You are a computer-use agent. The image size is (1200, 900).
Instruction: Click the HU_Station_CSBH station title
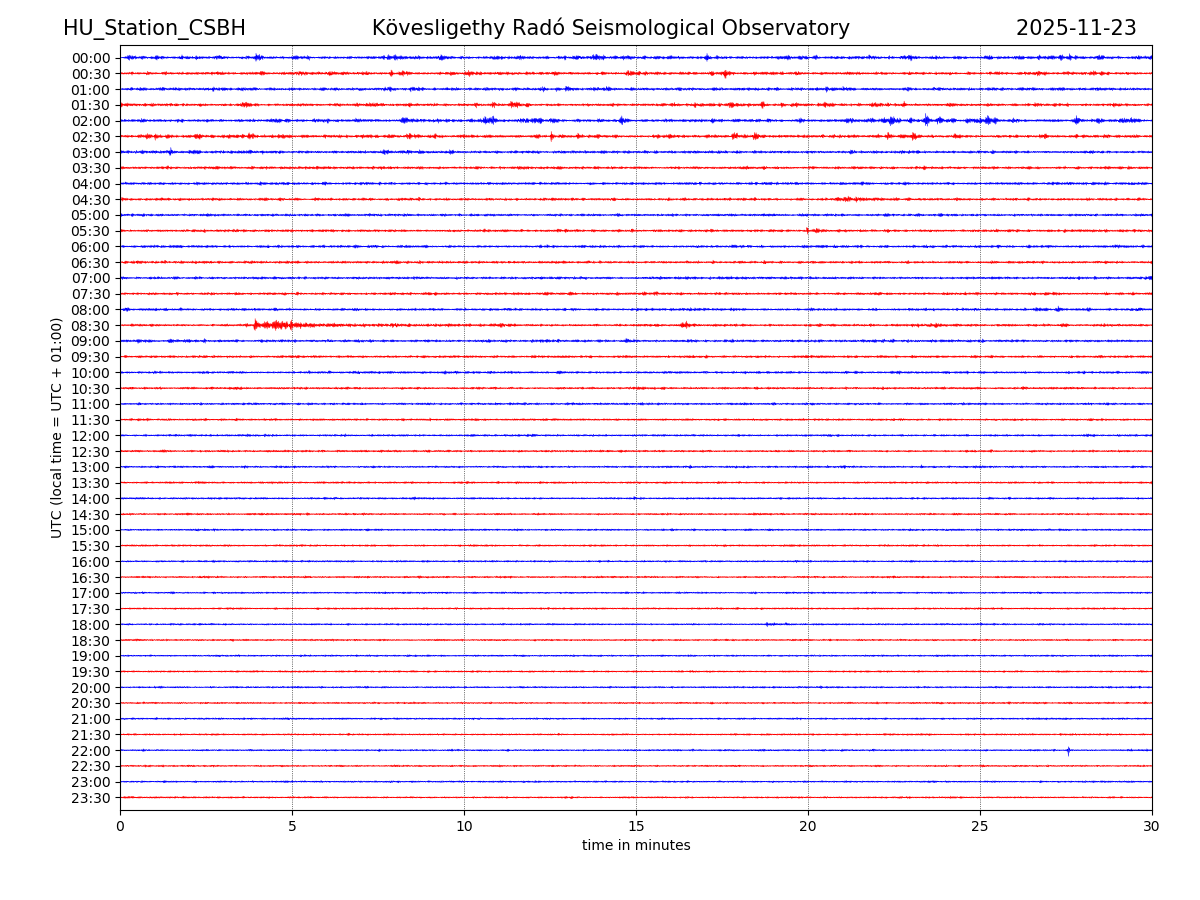[x=154, y=29]
